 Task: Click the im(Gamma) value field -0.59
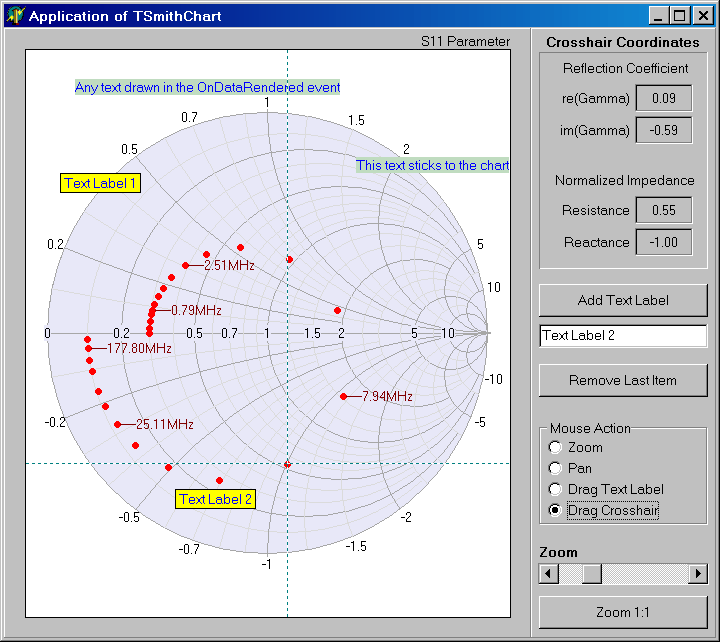tap(664, 130)
